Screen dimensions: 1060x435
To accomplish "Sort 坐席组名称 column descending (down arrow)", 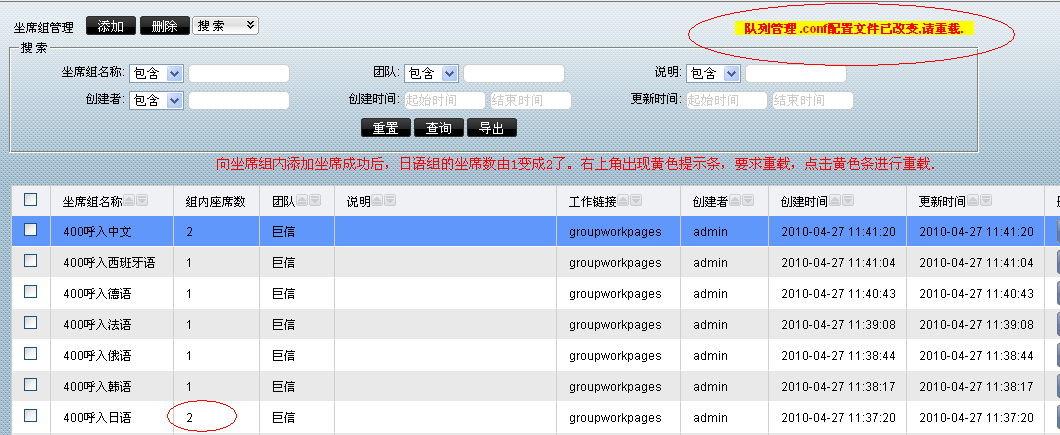I will [x=143, y=201].
